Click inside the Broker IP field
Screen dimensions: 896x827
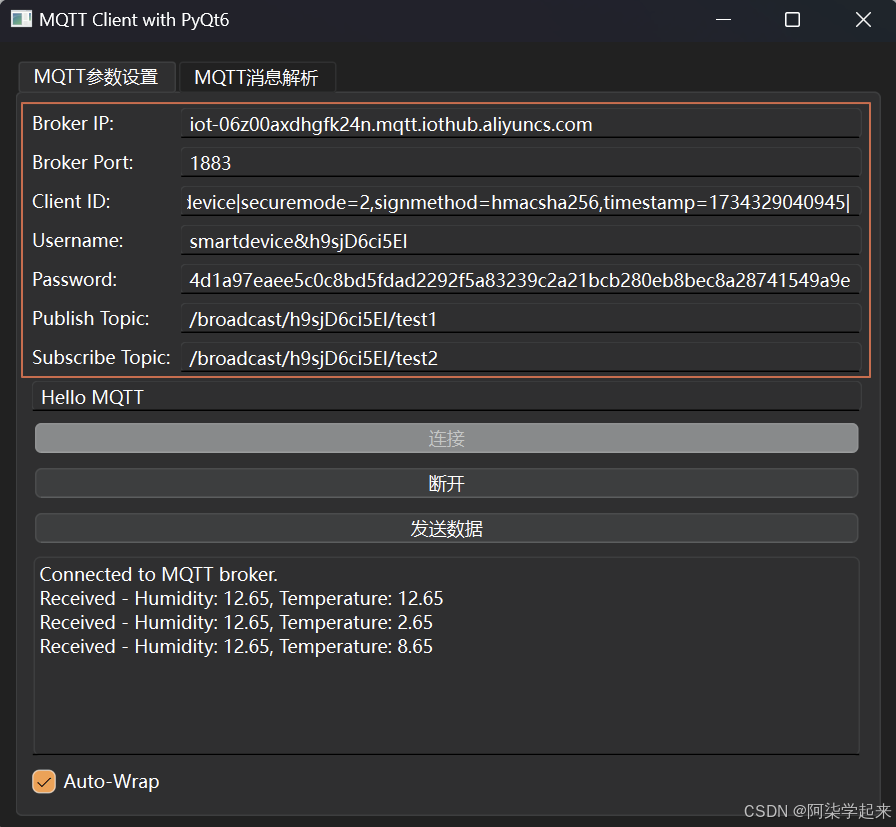pyautogui.click(x=520, y=123)
